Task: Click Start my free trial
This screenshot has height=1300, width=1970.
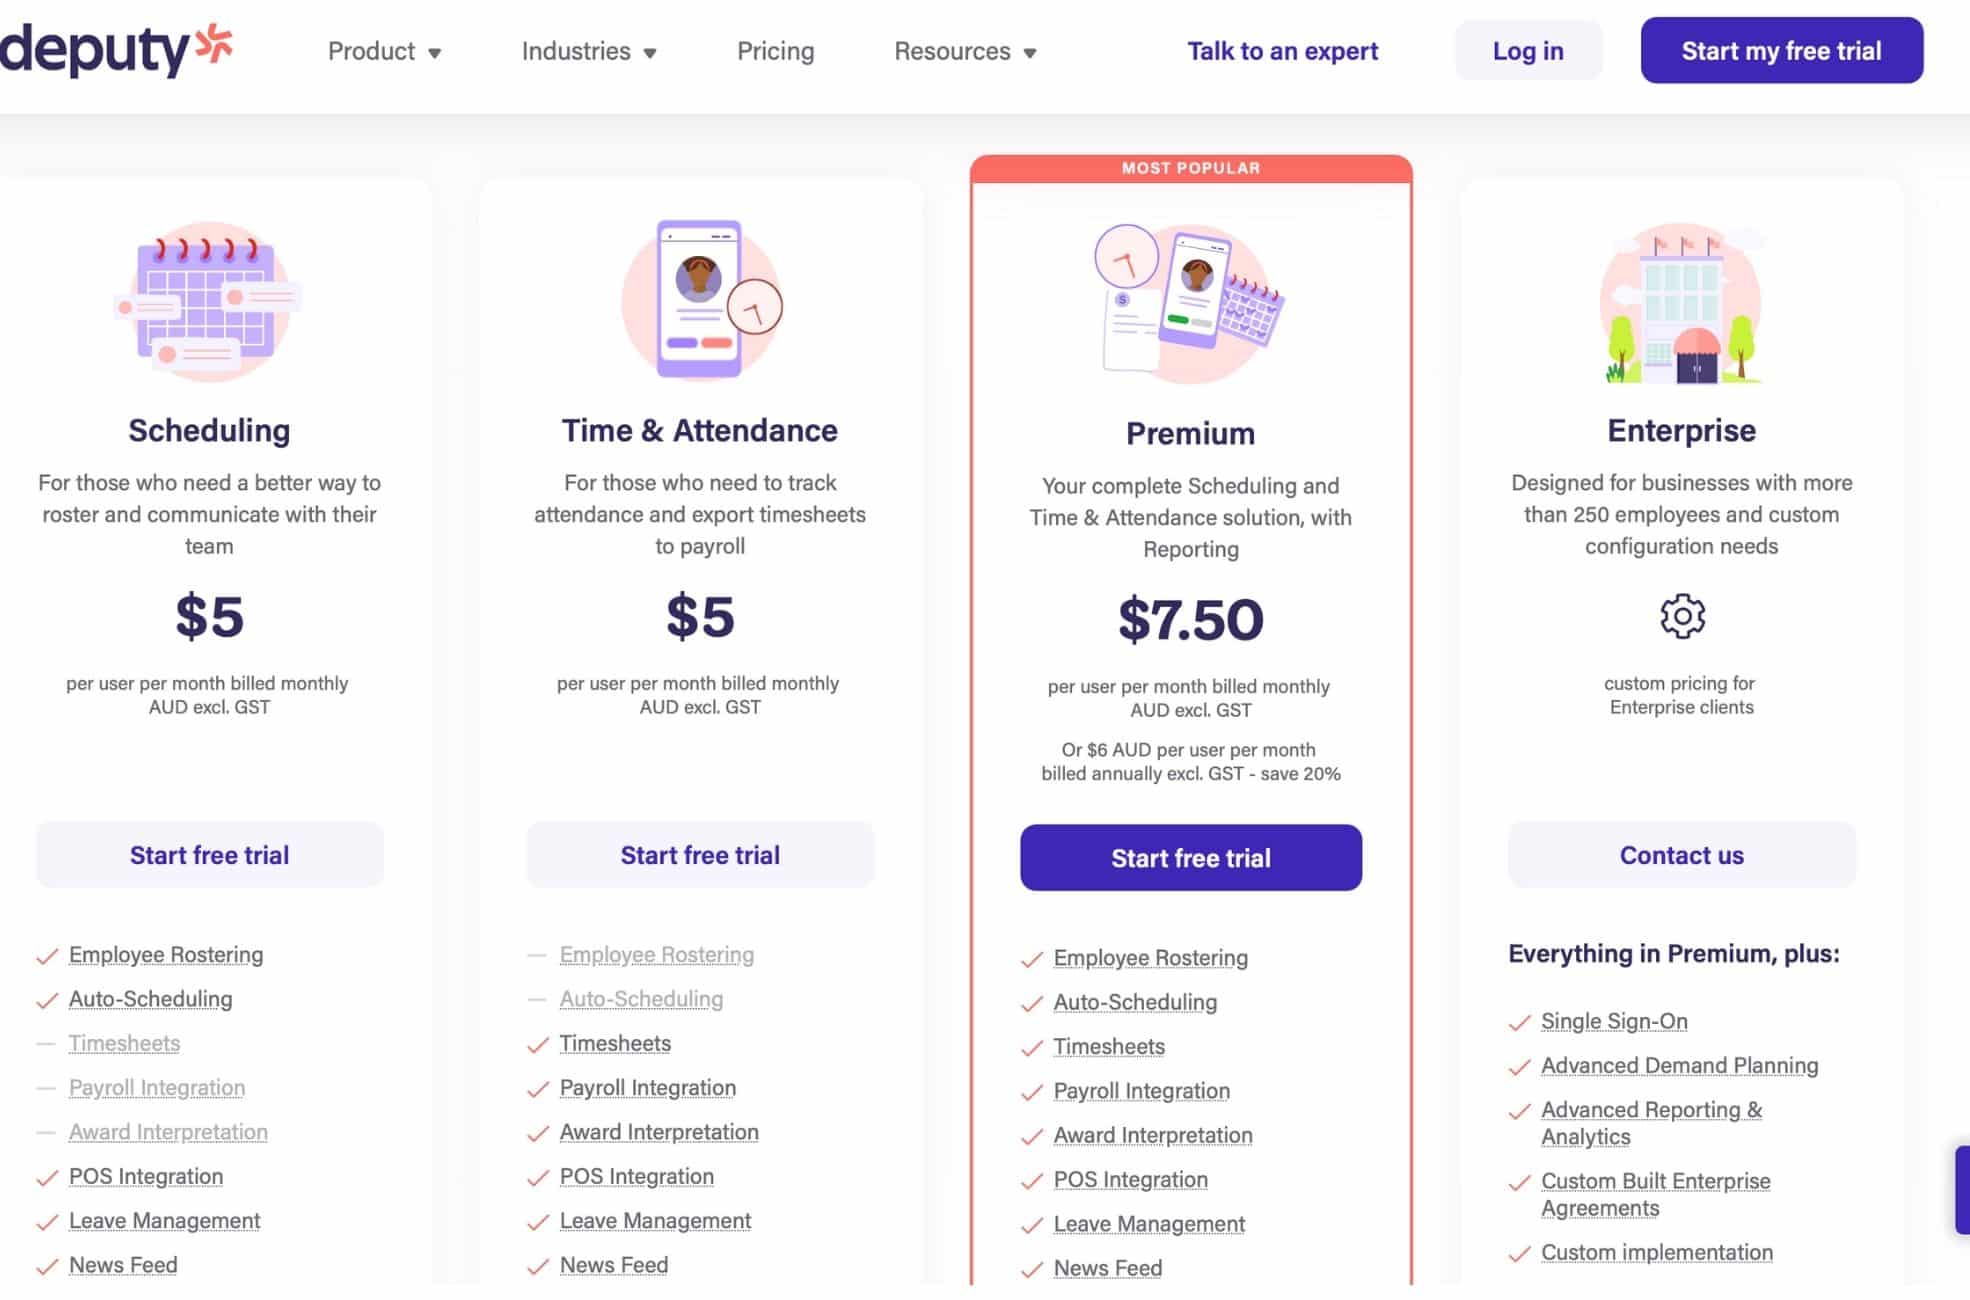Action: (1781, 50)
